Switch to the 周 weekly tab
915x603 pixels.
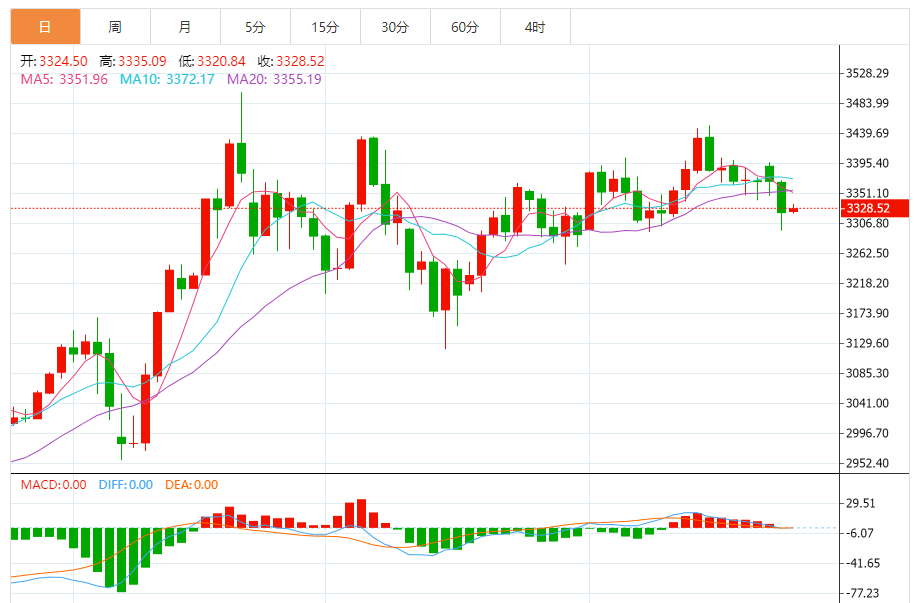116,27
